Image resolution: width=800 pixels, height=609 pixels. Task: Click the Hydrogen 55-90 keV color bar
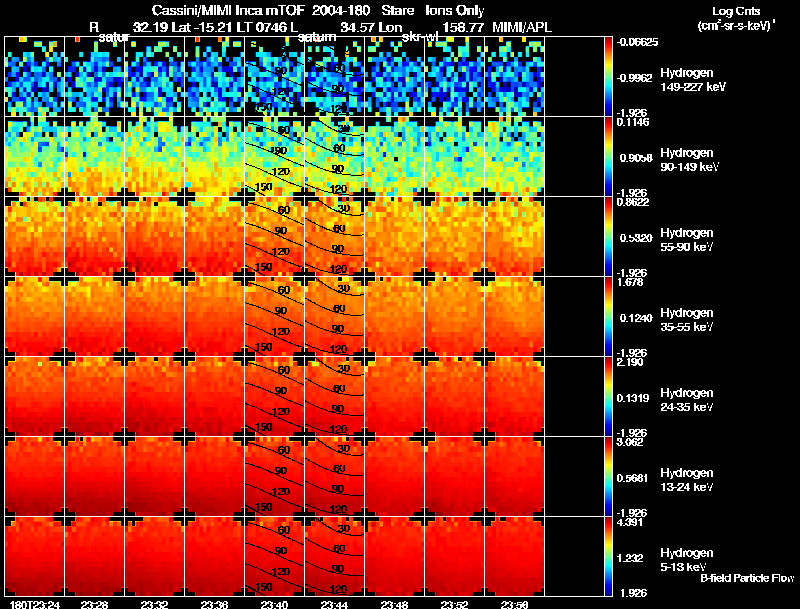[x=608, y=237]
